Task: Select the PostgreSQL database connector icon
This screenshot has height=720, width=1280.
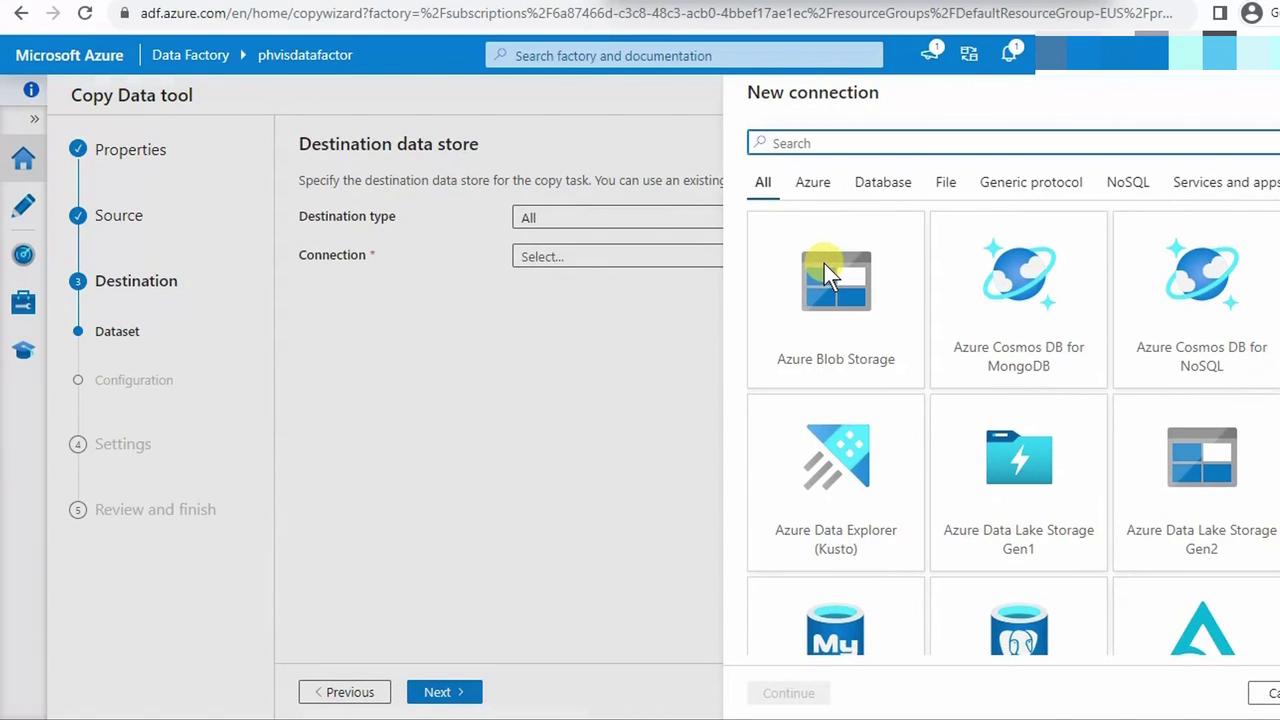Action: tap(1018, 629)
